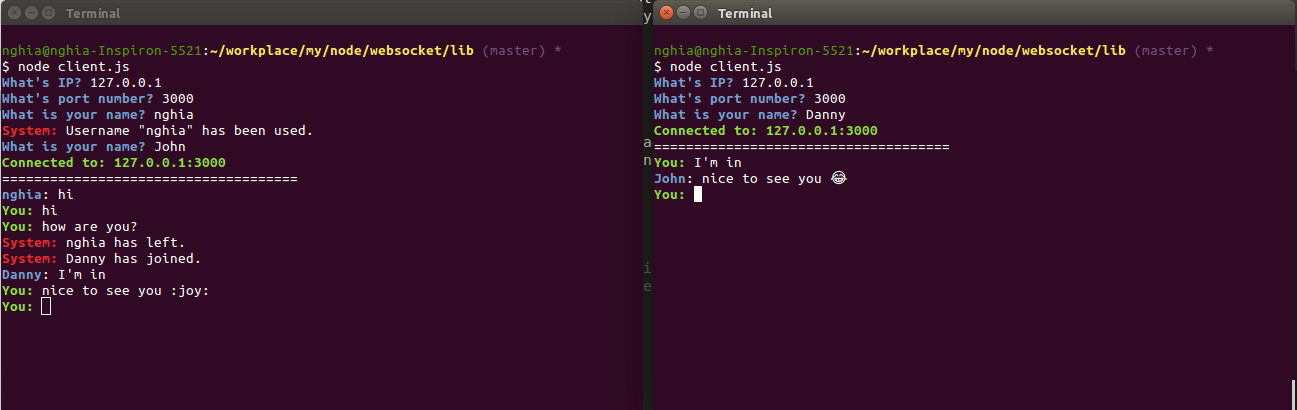Click the prompt cursor after the last 'You:' in Danny's terminal
The width and height of the screenshot is (1297, 410).
698,194
